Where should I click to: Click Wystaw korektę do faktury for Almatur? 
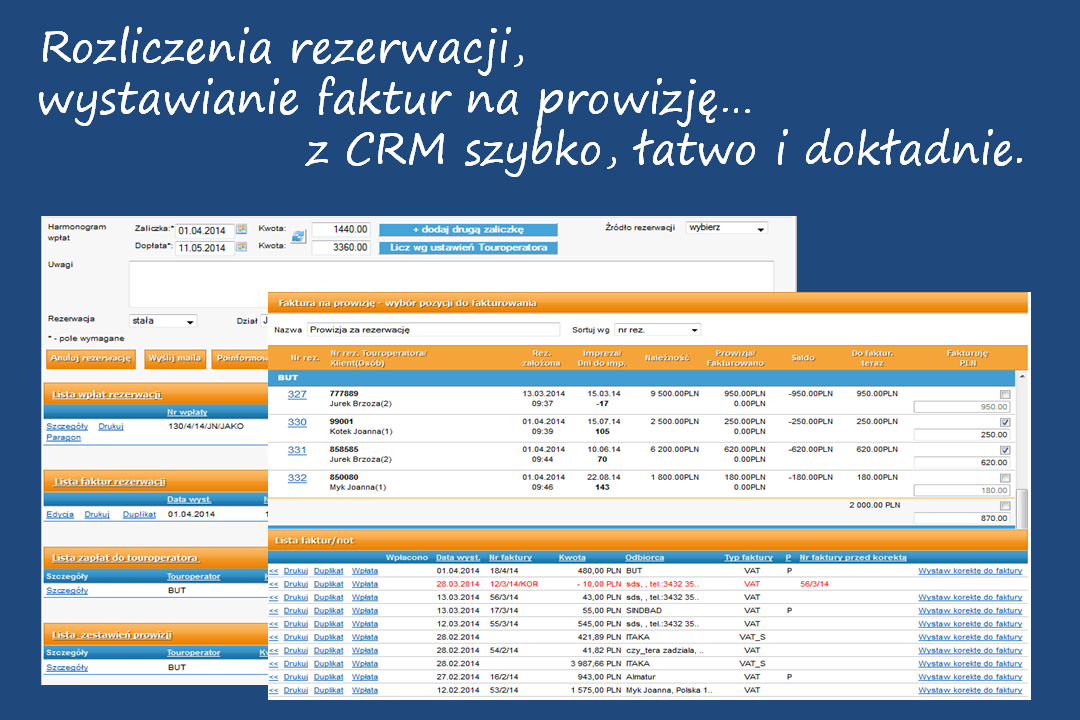pos(970,677)
